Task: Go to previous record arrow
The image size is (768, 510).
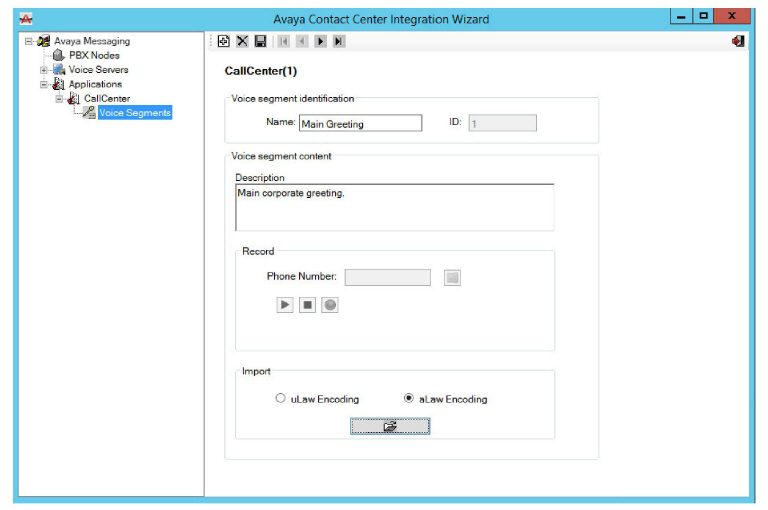Action: point(302,41)
